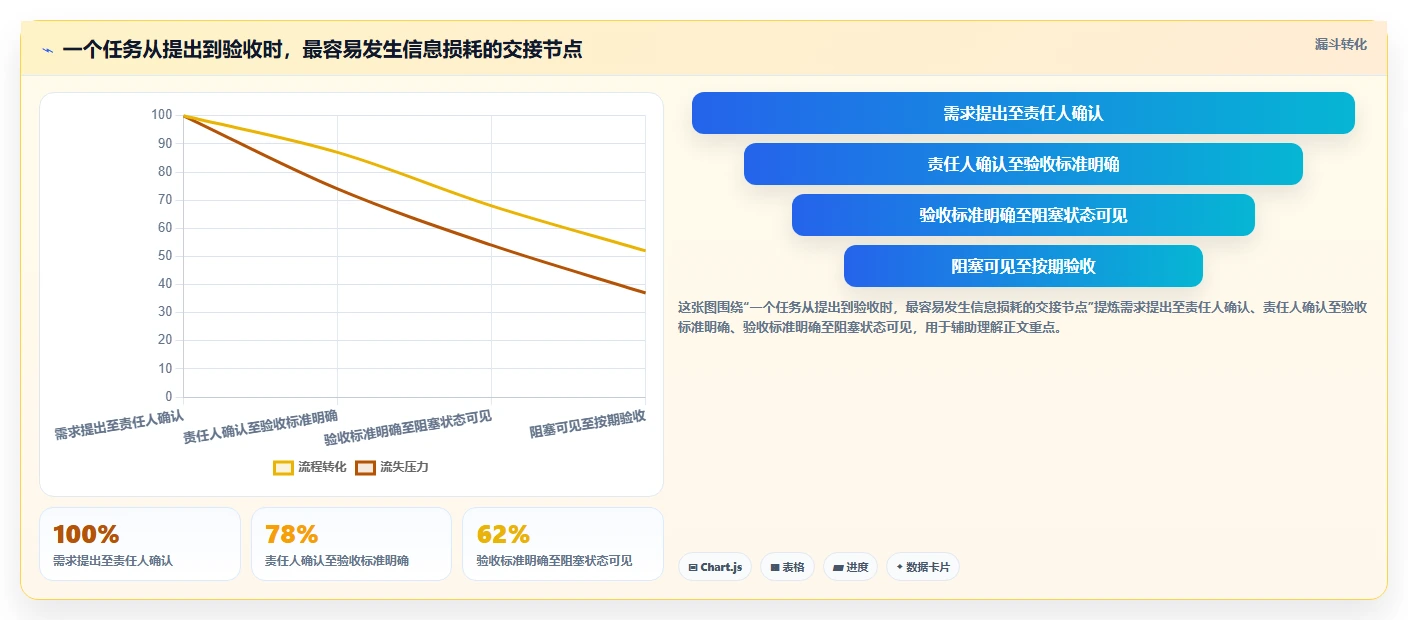Click x-axis label 验收标准明确至阻塞状态可见

(408, 427)
